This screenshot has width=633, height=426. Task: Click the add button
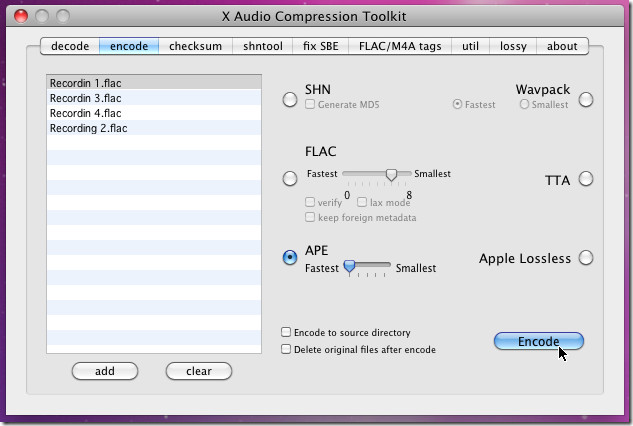click(x=105, y=371)
